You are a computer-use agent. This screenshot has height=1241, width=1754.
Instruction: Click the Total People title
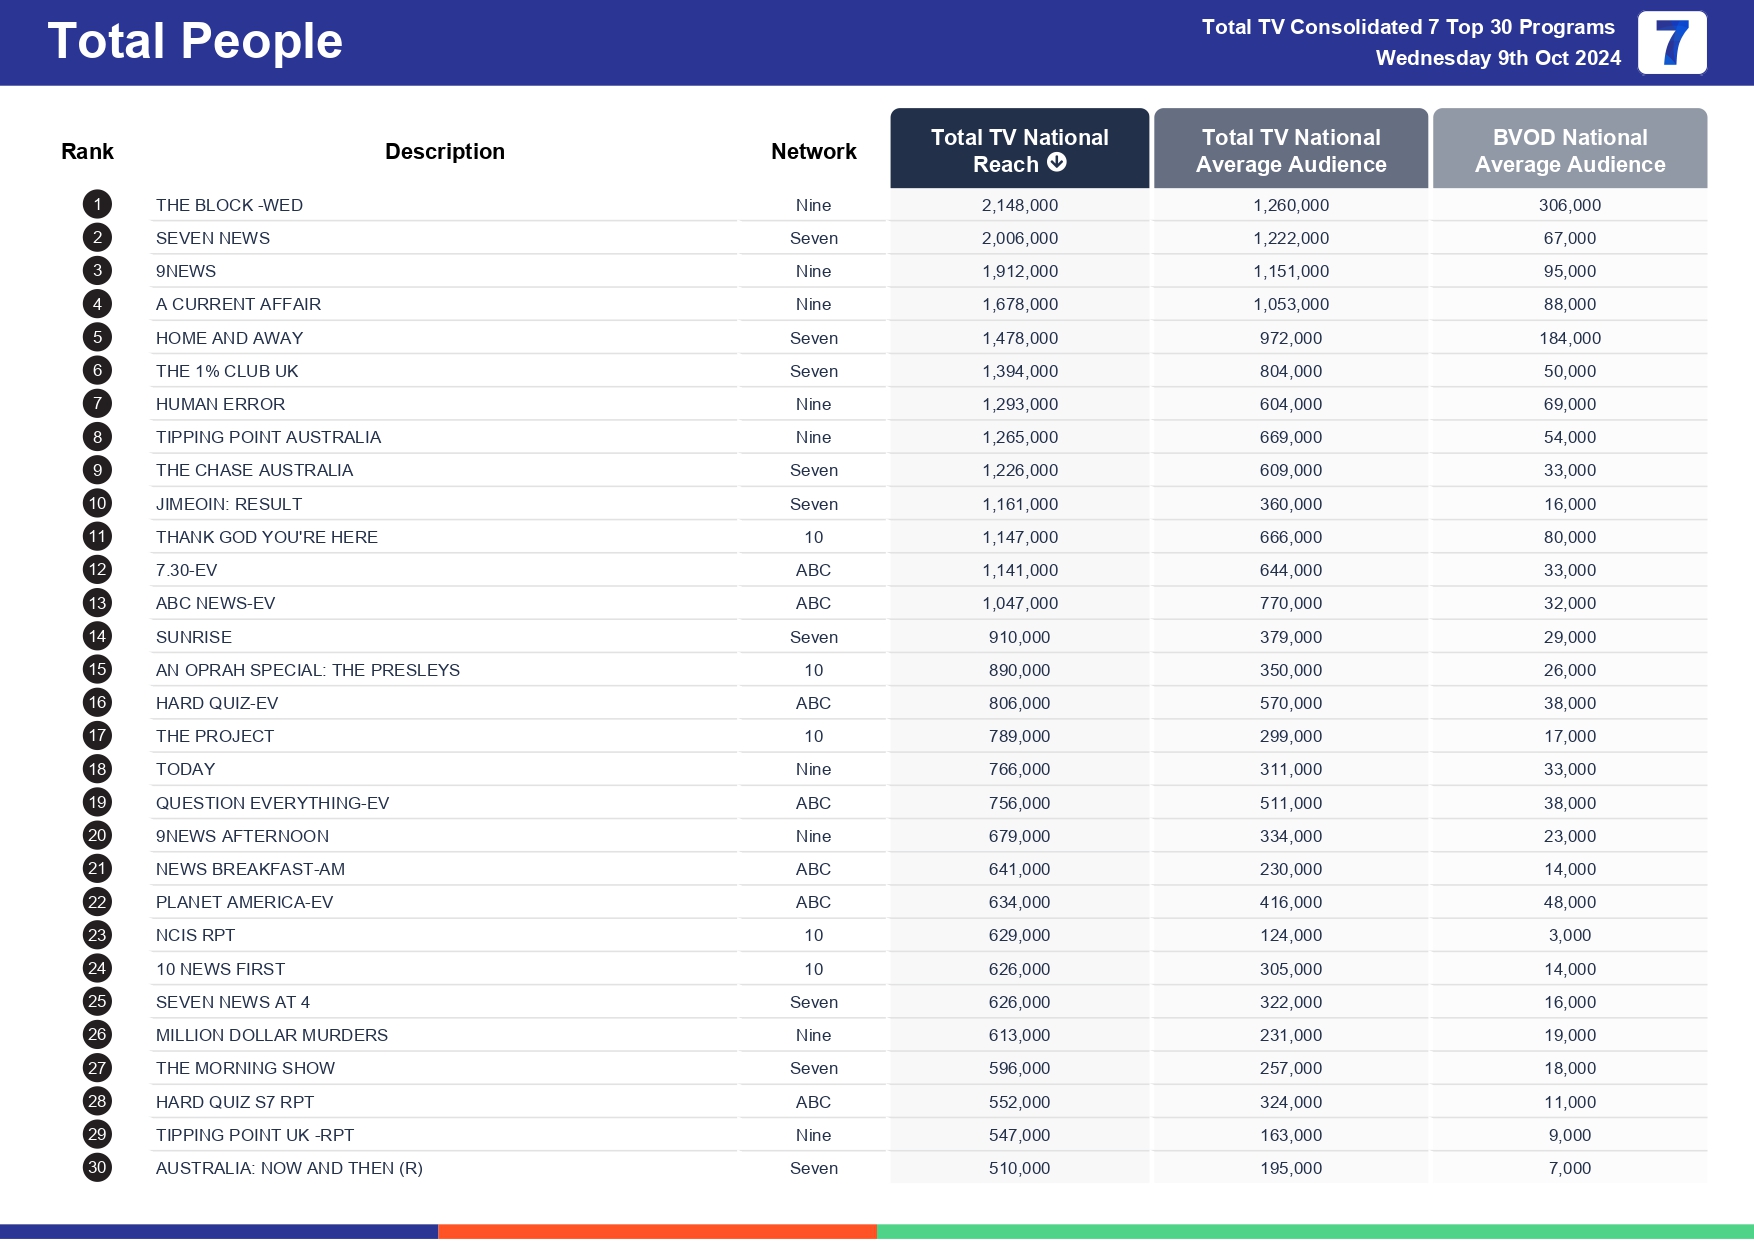[195, 40]
